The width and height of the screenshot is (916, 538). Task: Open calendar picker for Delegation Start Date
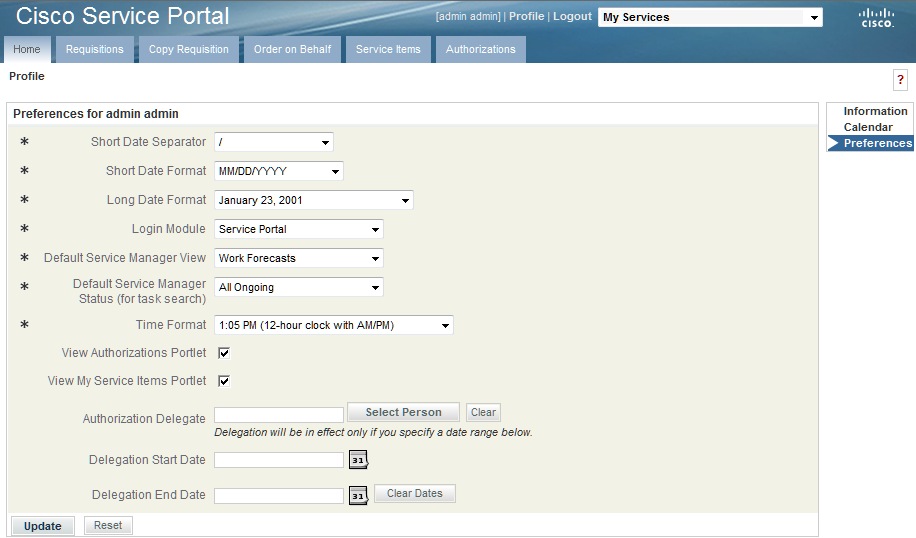[358, 460]
